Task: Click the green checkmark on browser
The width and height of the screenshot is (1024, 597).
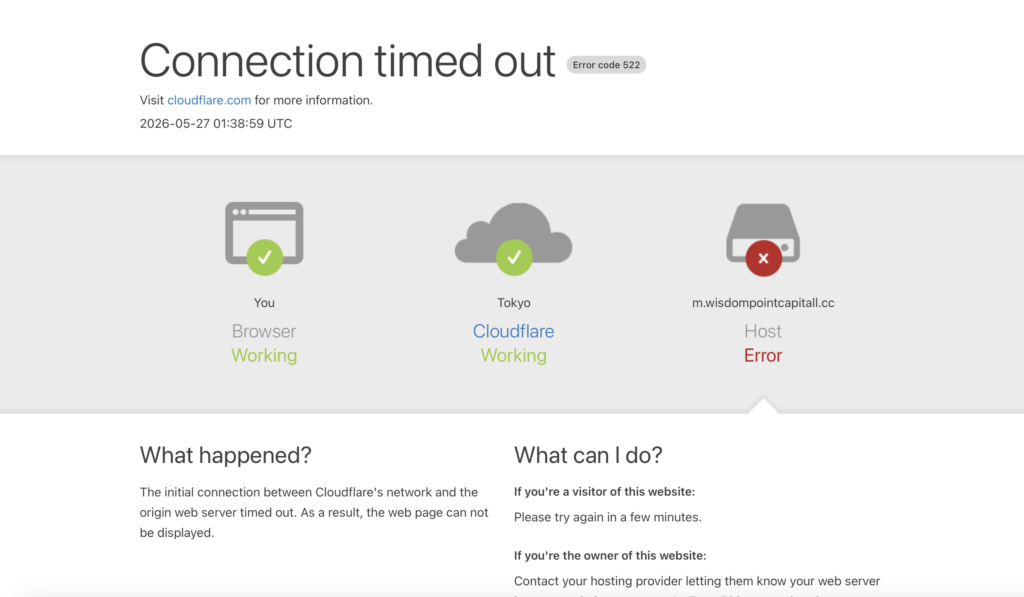Action: pyautogui.click(x=264, y=257)
